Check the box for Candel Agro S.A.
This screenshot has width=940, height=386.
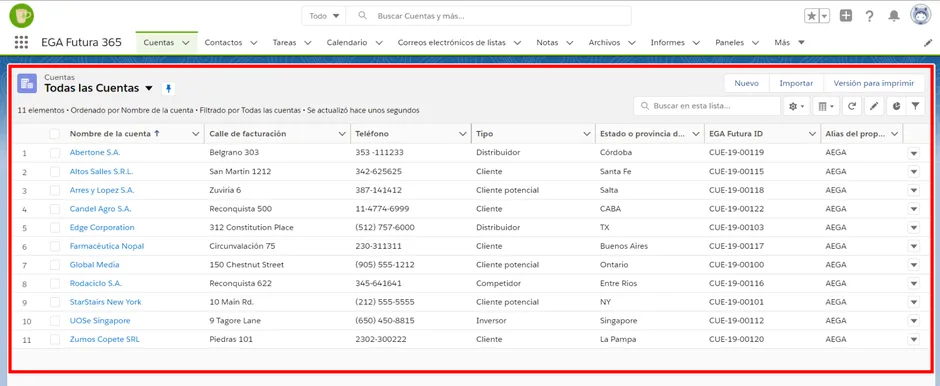[x=55, y=209]
